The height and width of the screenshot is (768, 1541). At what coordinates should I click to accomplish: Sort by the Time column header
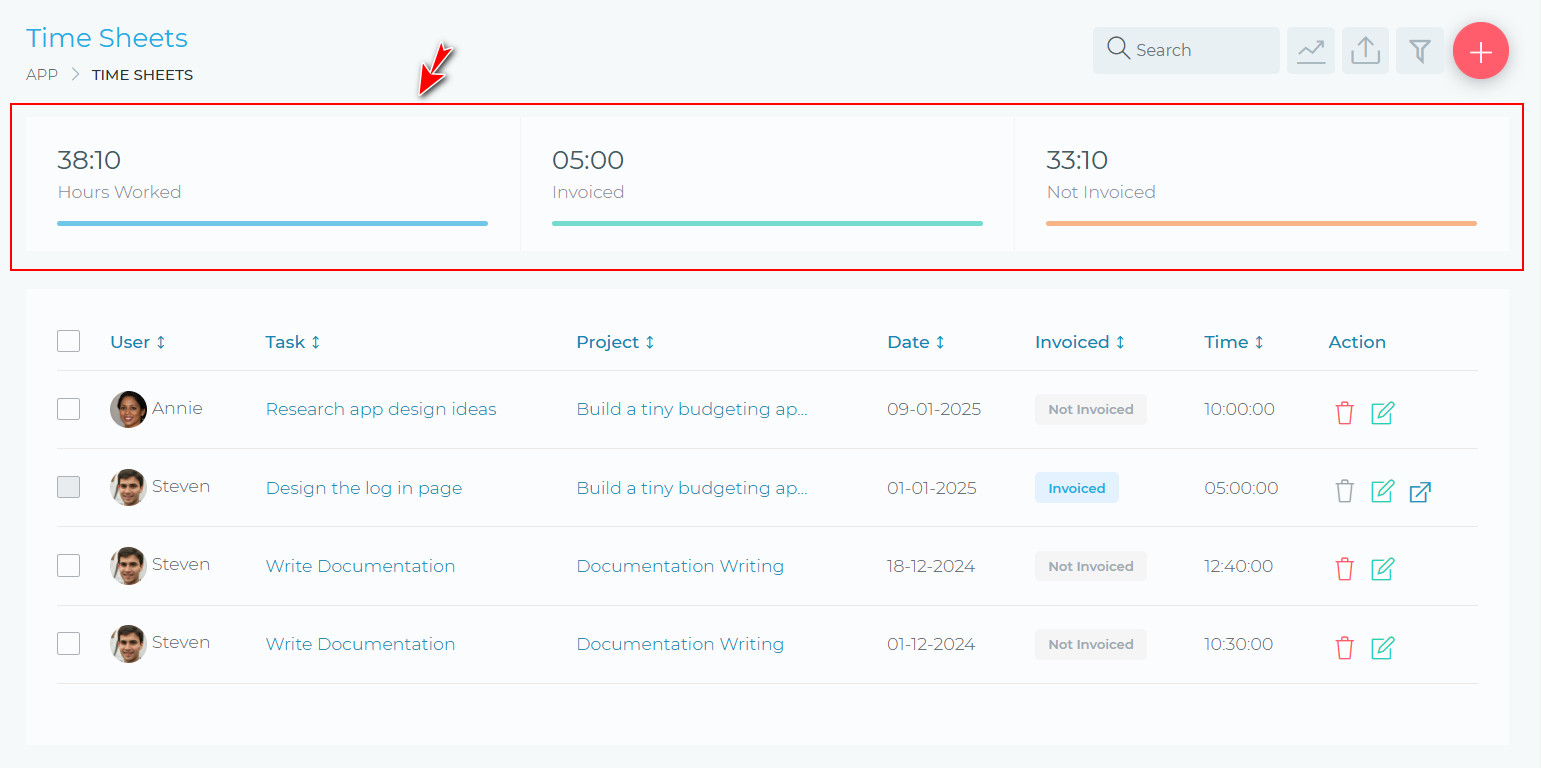click(x=1233, y=342)
